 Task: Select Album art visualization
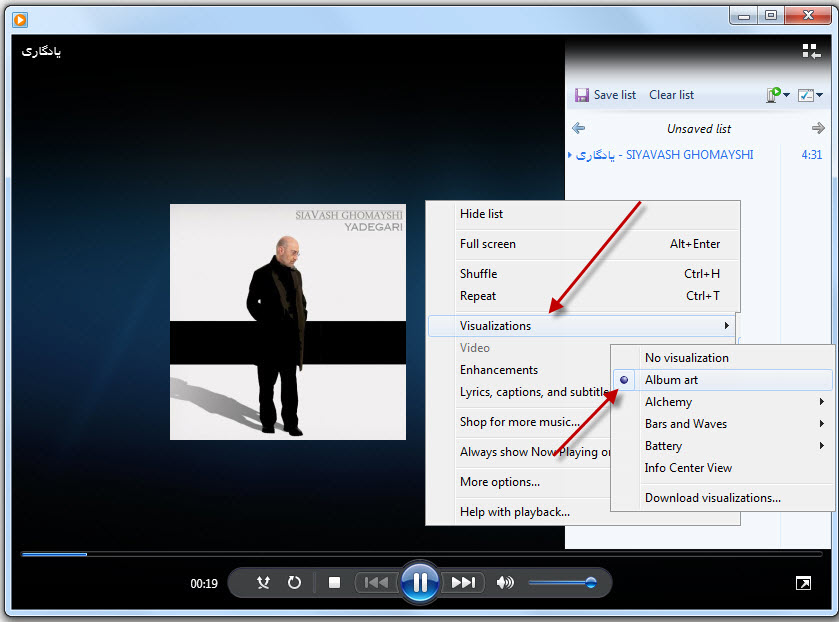[723, 380]
